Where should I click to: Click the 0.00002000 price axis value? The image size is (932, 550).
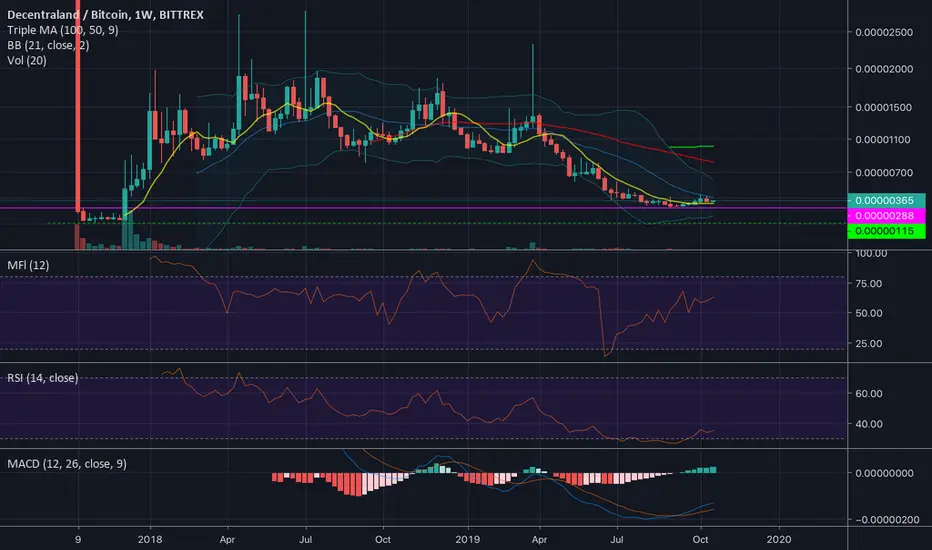884,69
